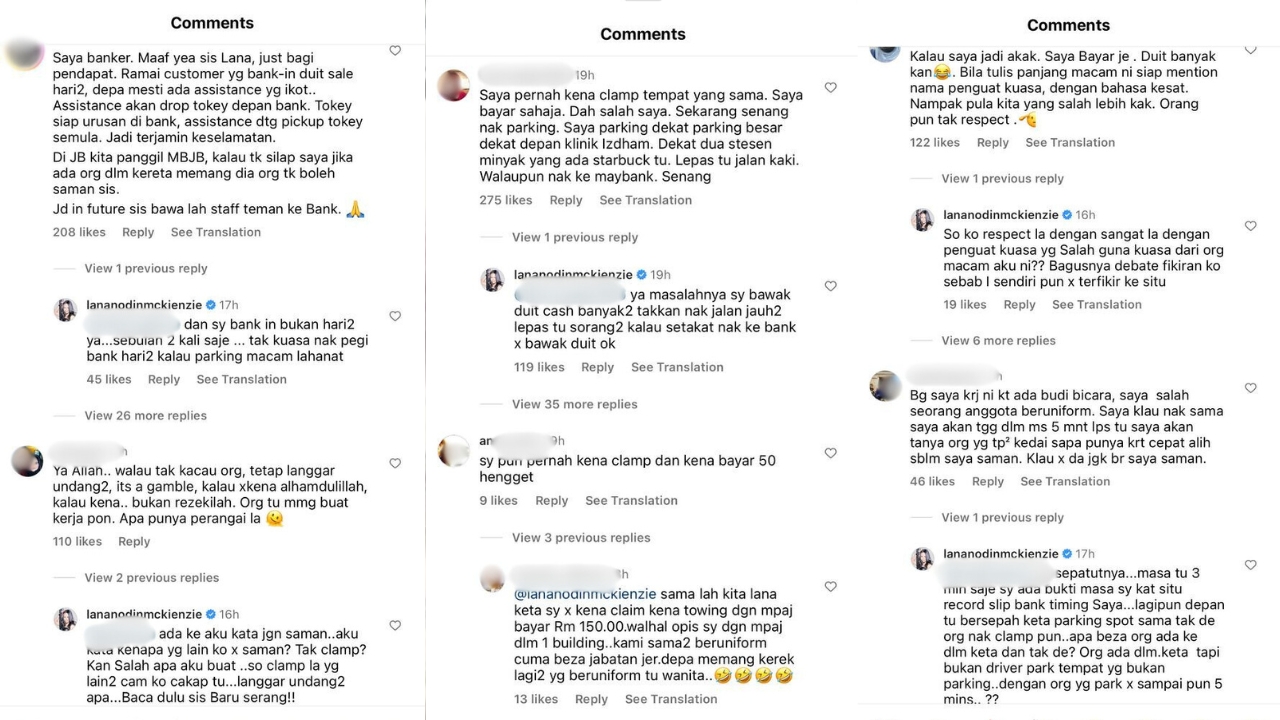
Task: Like lananodinmckienzie's reply 'So ko respect la'
Action: (x=1250, y=226)
